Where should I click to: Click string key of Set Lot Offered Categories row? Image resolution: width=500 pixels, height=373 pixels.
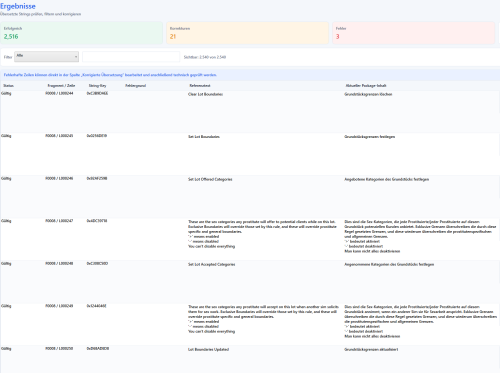[x=97, y=178]
